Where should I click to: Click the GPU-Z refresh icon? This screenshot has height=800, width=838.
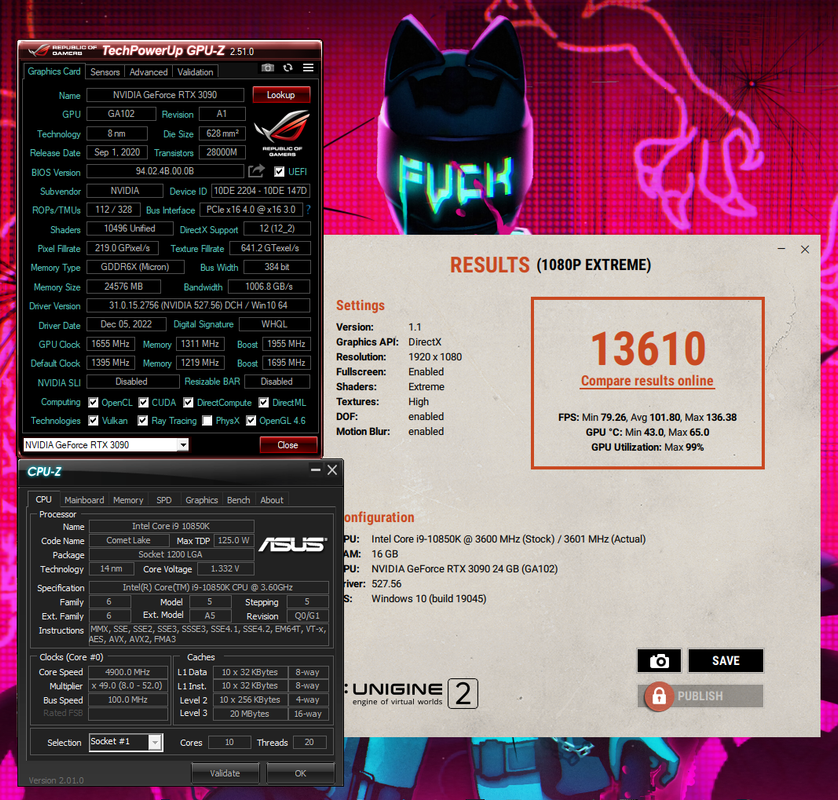(x=288, y=68)
